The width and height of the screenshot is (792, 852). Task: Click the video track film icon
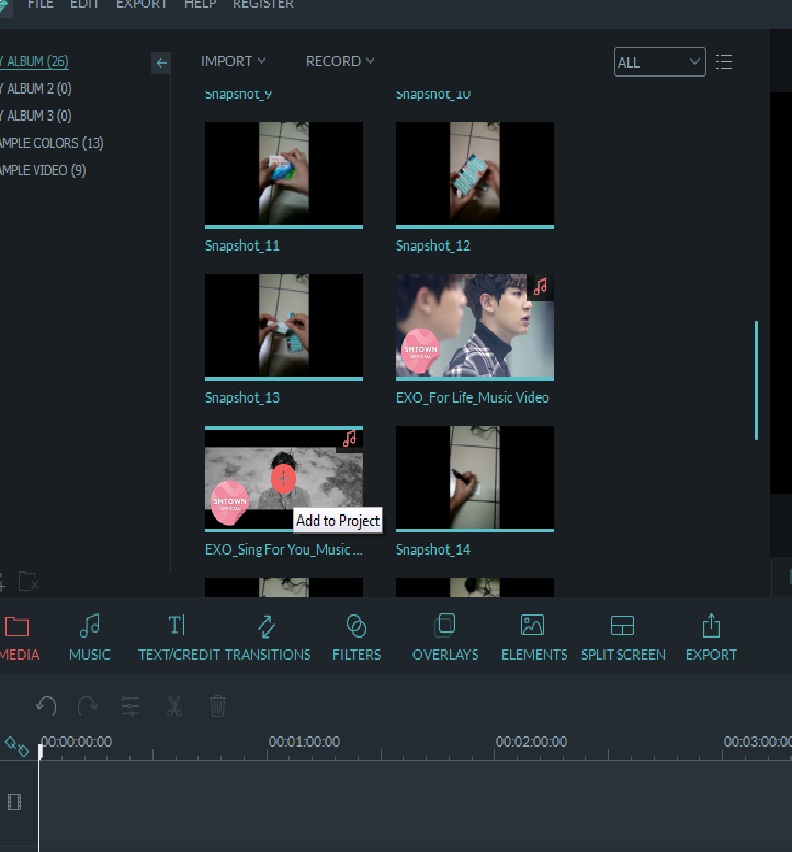[x=15, y=802]
